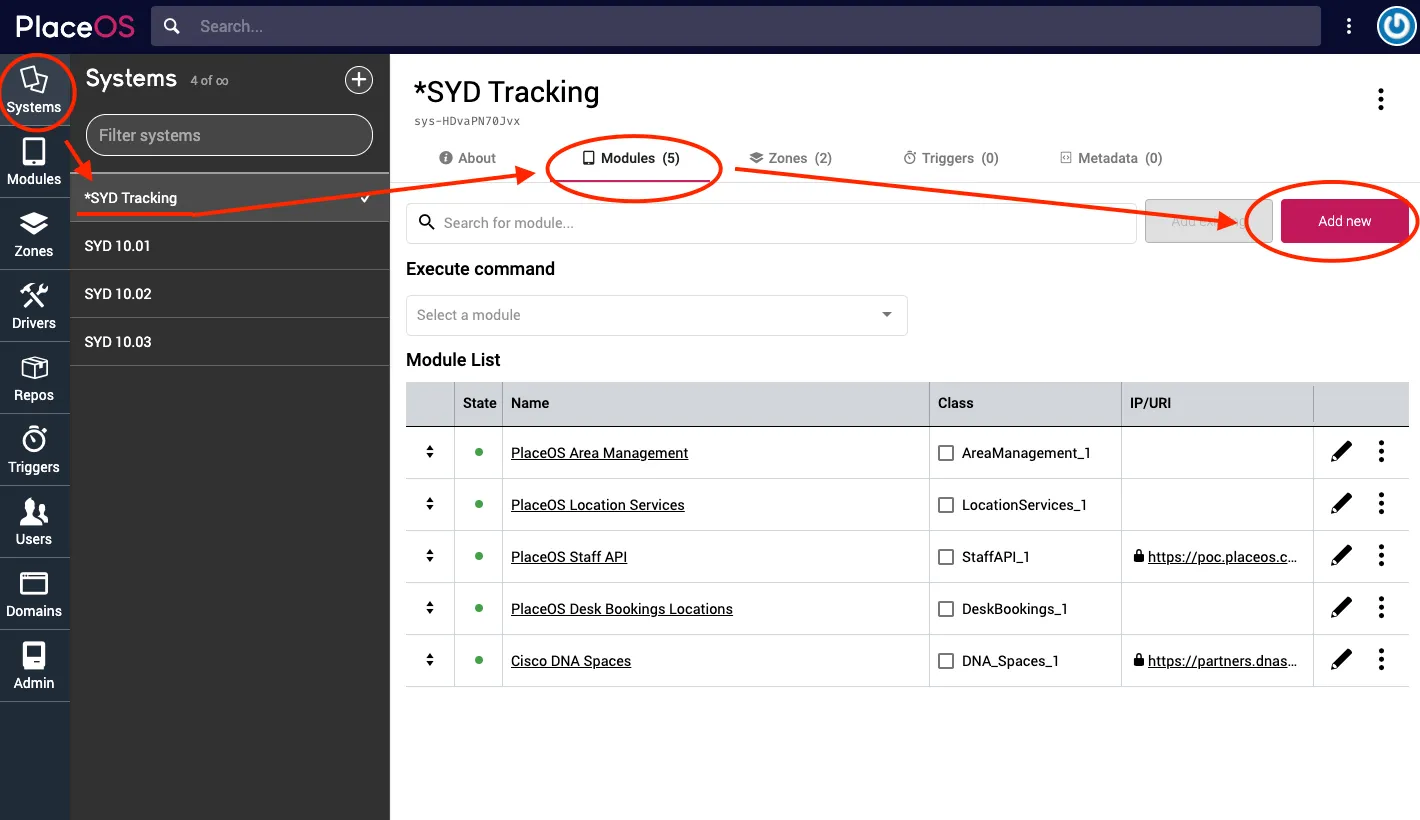Open the Zones sidebar icon
This screenshot has width=1420, height=820.
coord(34,234)
